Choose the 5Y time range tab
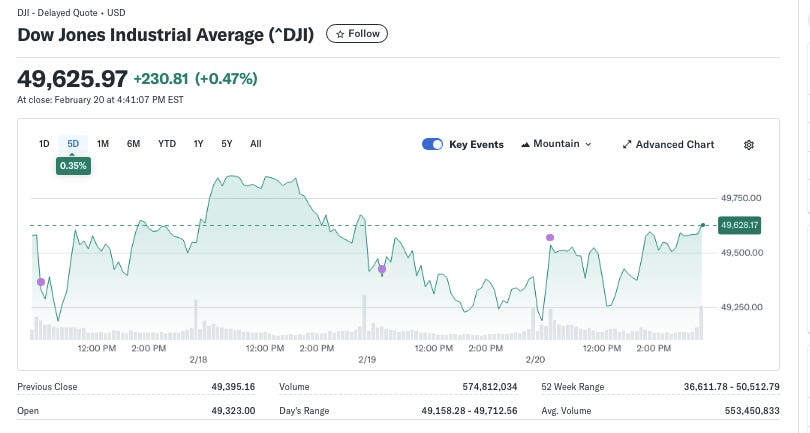This screenshot has height=433, width=810. tap(227, 144)
